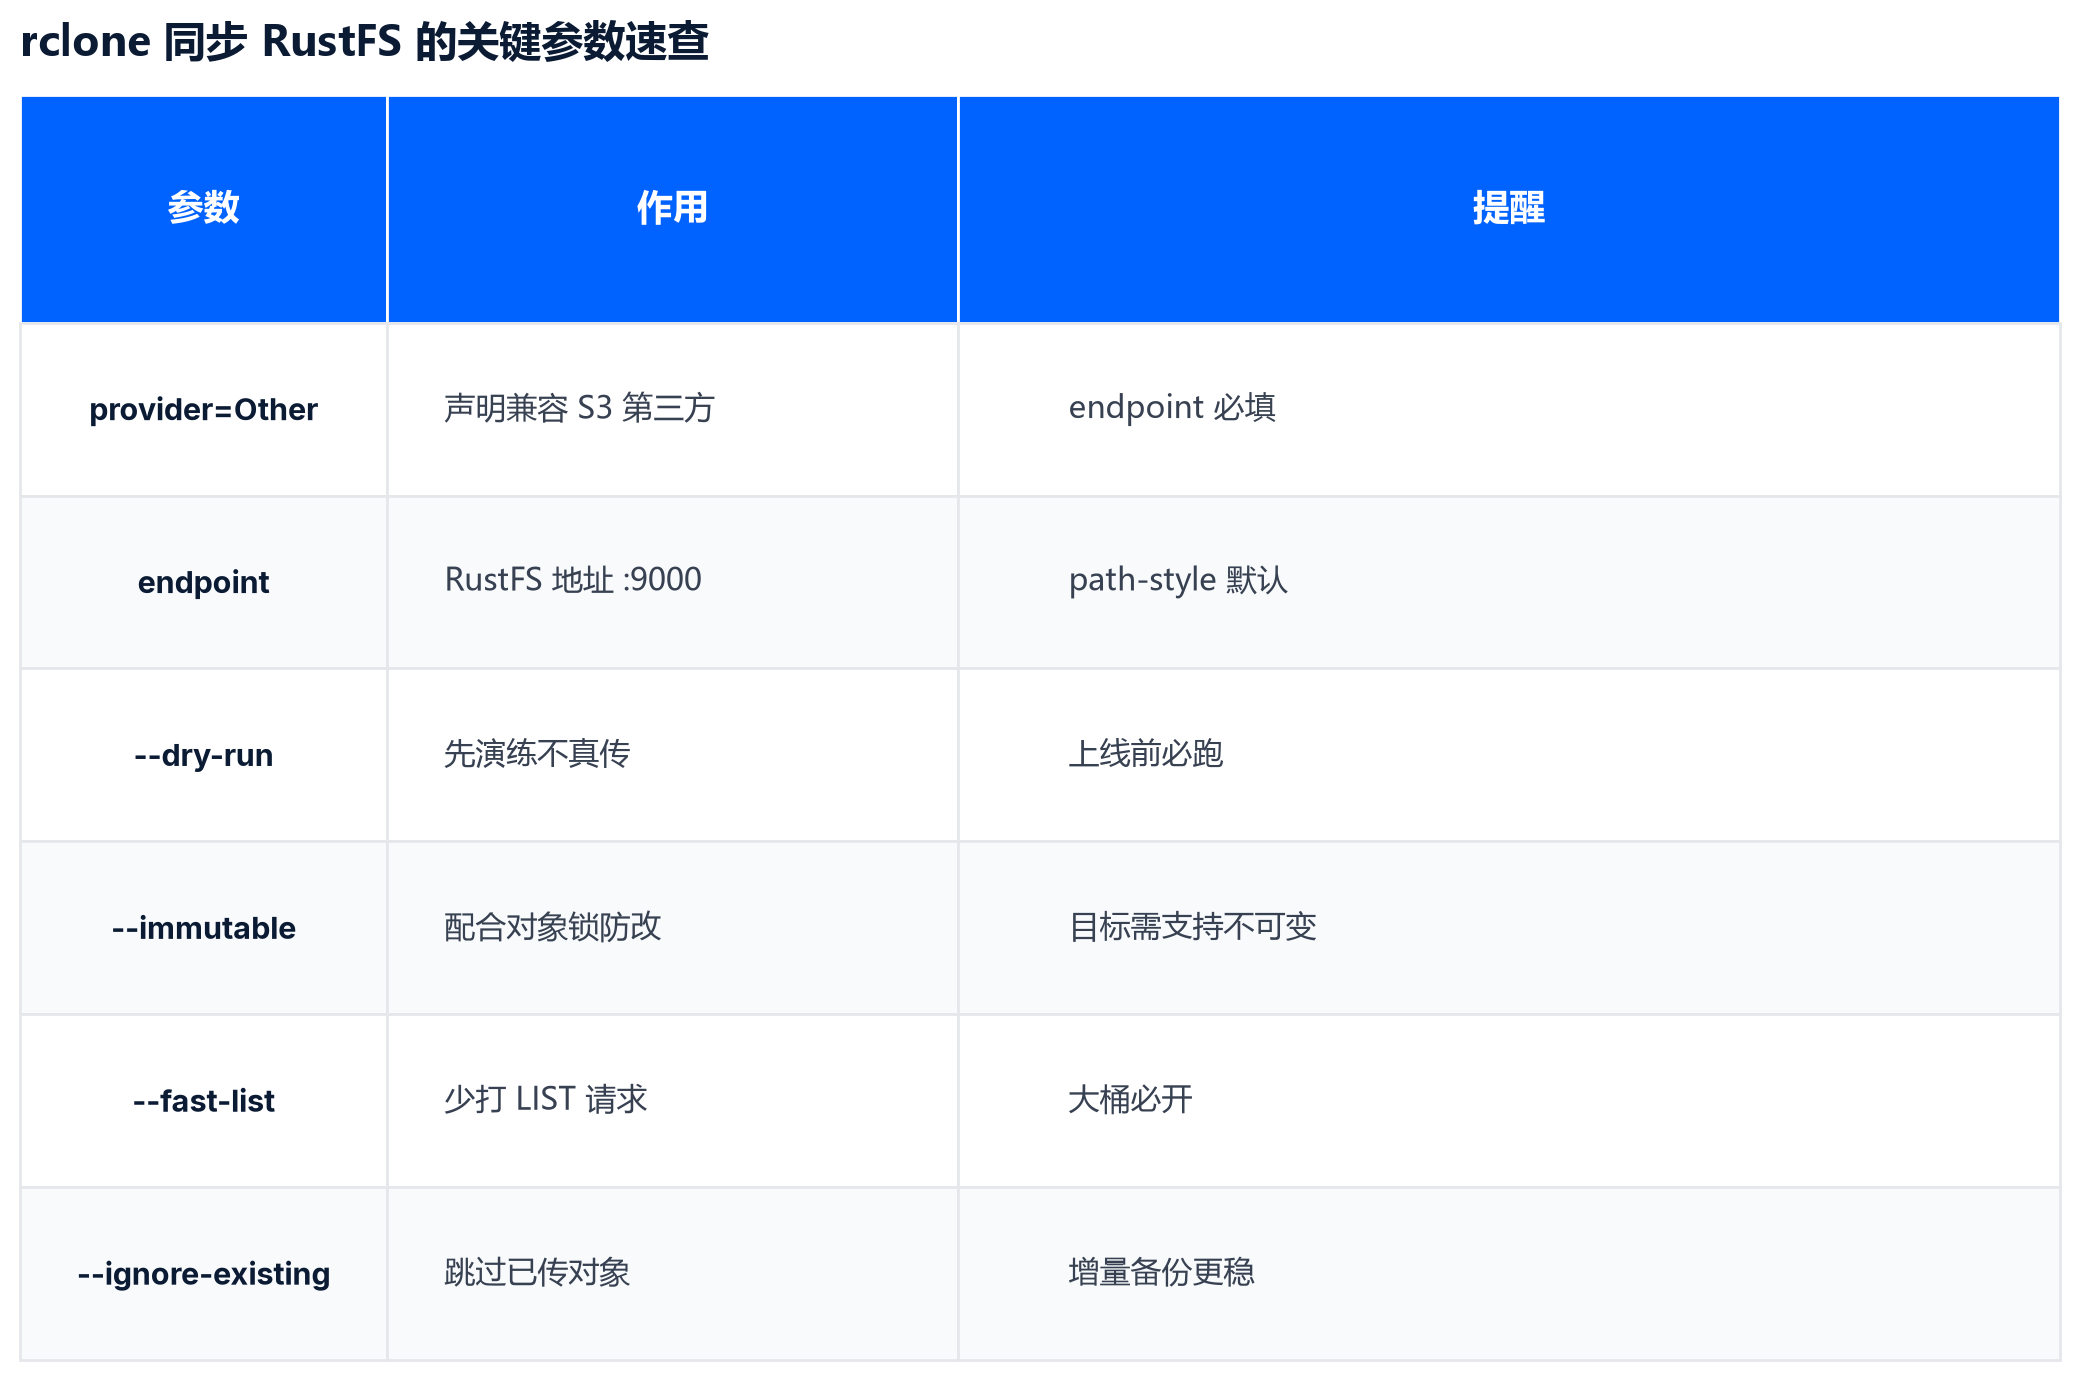Select the '--fast-list' parameter cell
This screenshot has width=2080, height=1380.
tap(204, 1102)
